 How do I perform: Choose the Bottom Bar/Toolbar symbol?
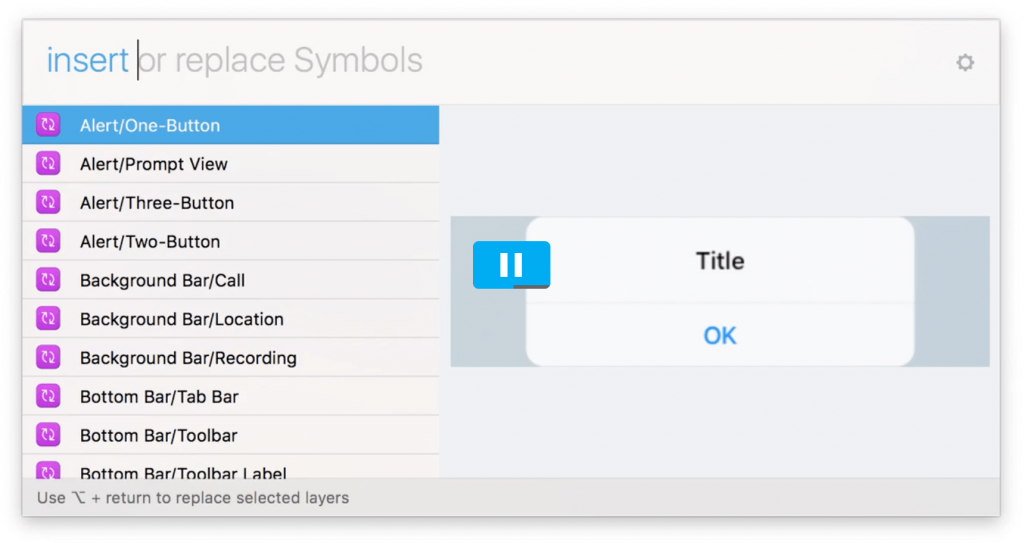[159, 436]
